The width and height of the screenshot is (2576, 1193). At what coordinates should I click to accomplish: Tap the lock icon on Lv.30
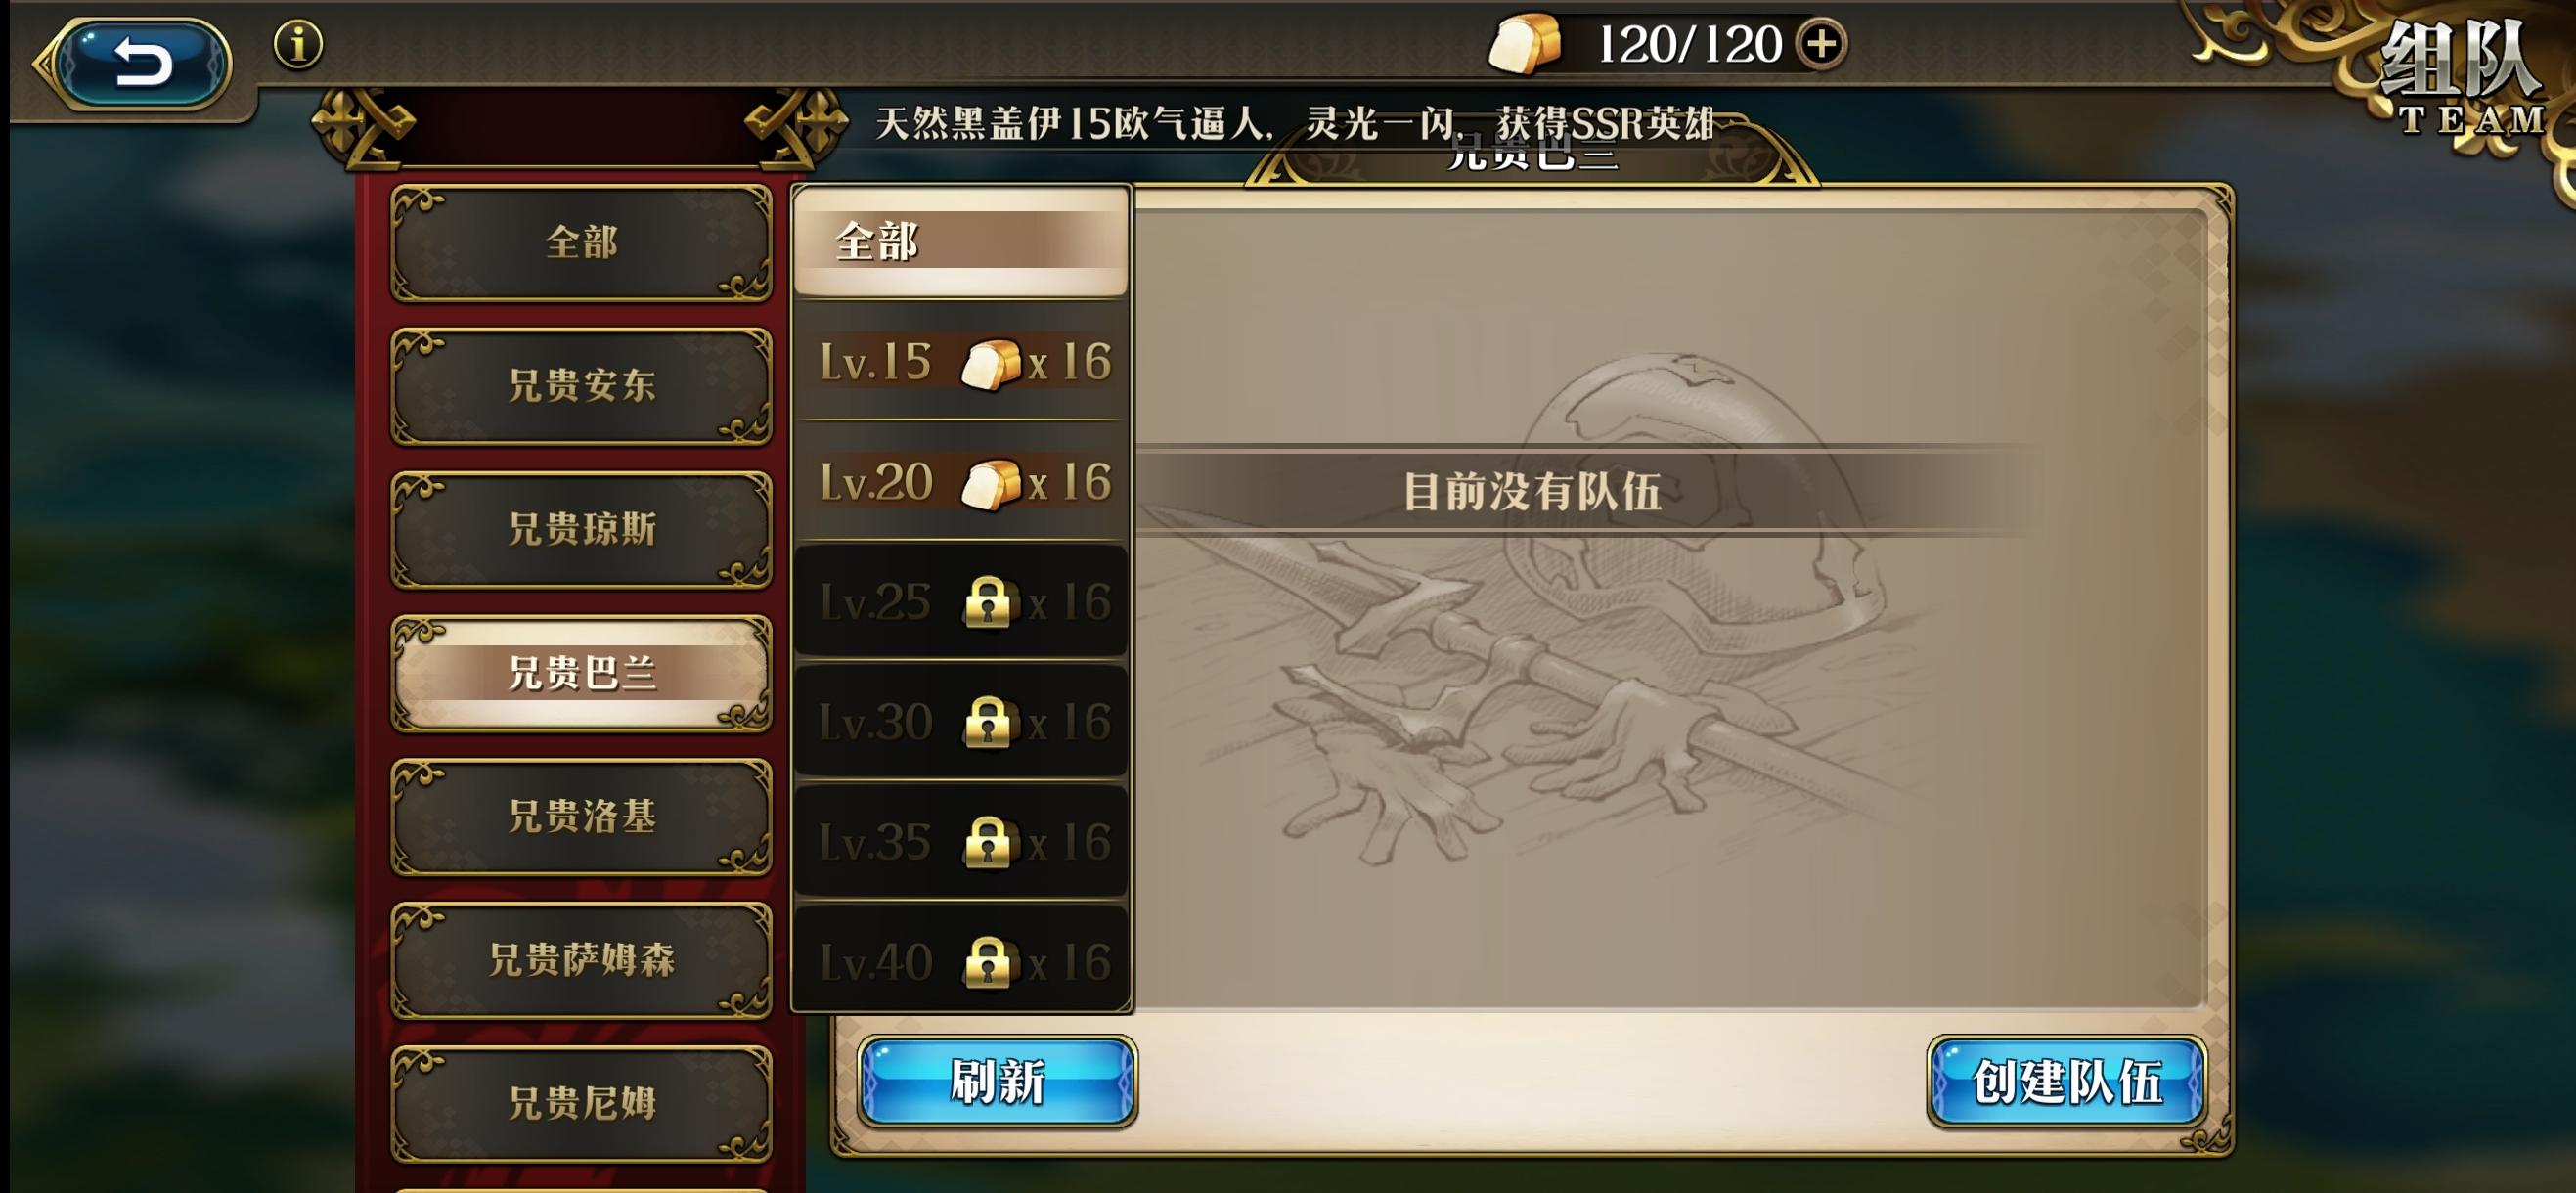(x=988, y=722)
